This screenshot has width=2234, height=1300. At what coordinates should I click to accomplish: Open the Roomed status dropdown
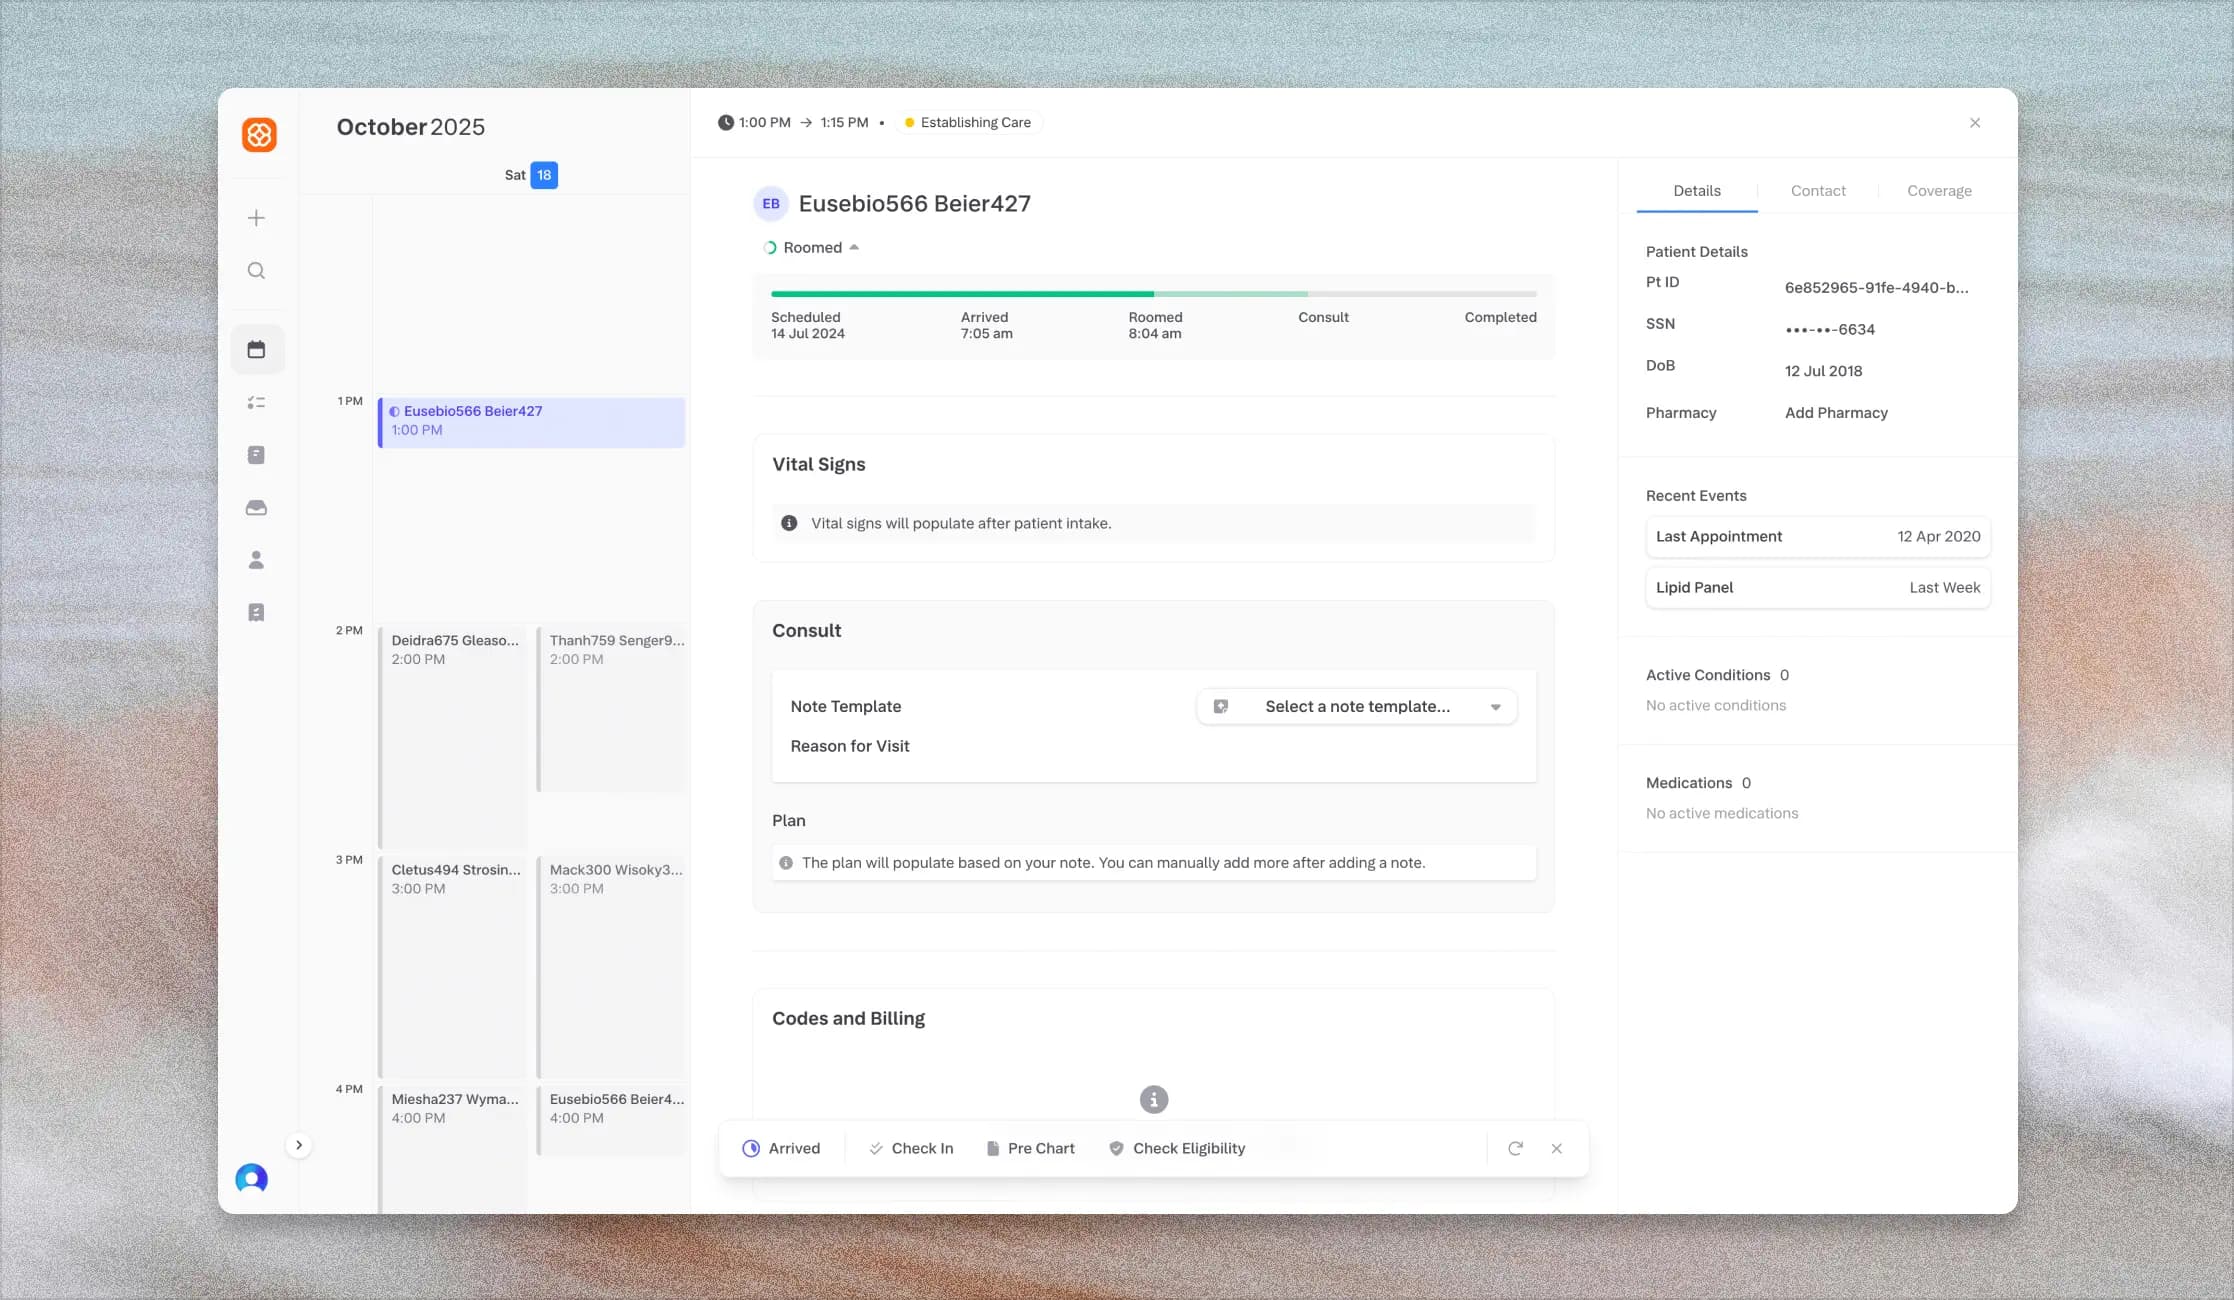point(812,248)
